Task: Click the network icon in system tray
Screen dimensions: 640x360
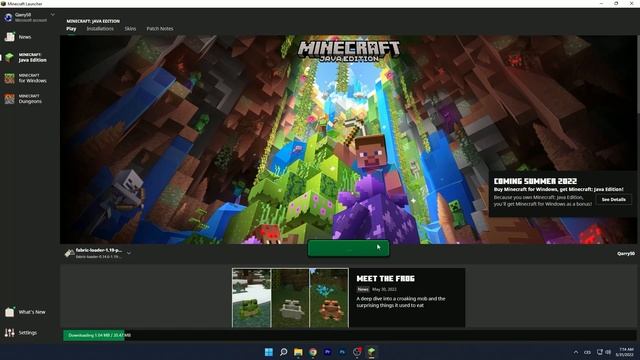Action: [x=600, y=352]
